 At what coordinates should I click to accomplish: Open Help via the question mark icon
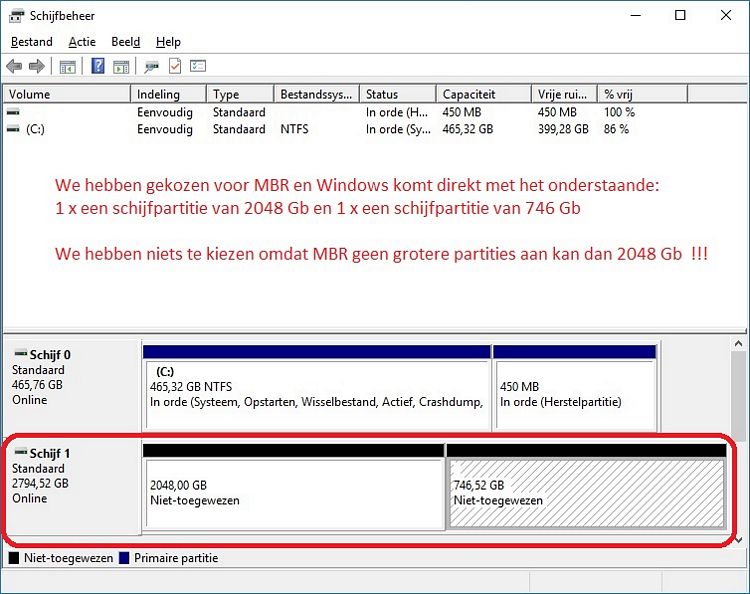98,66
